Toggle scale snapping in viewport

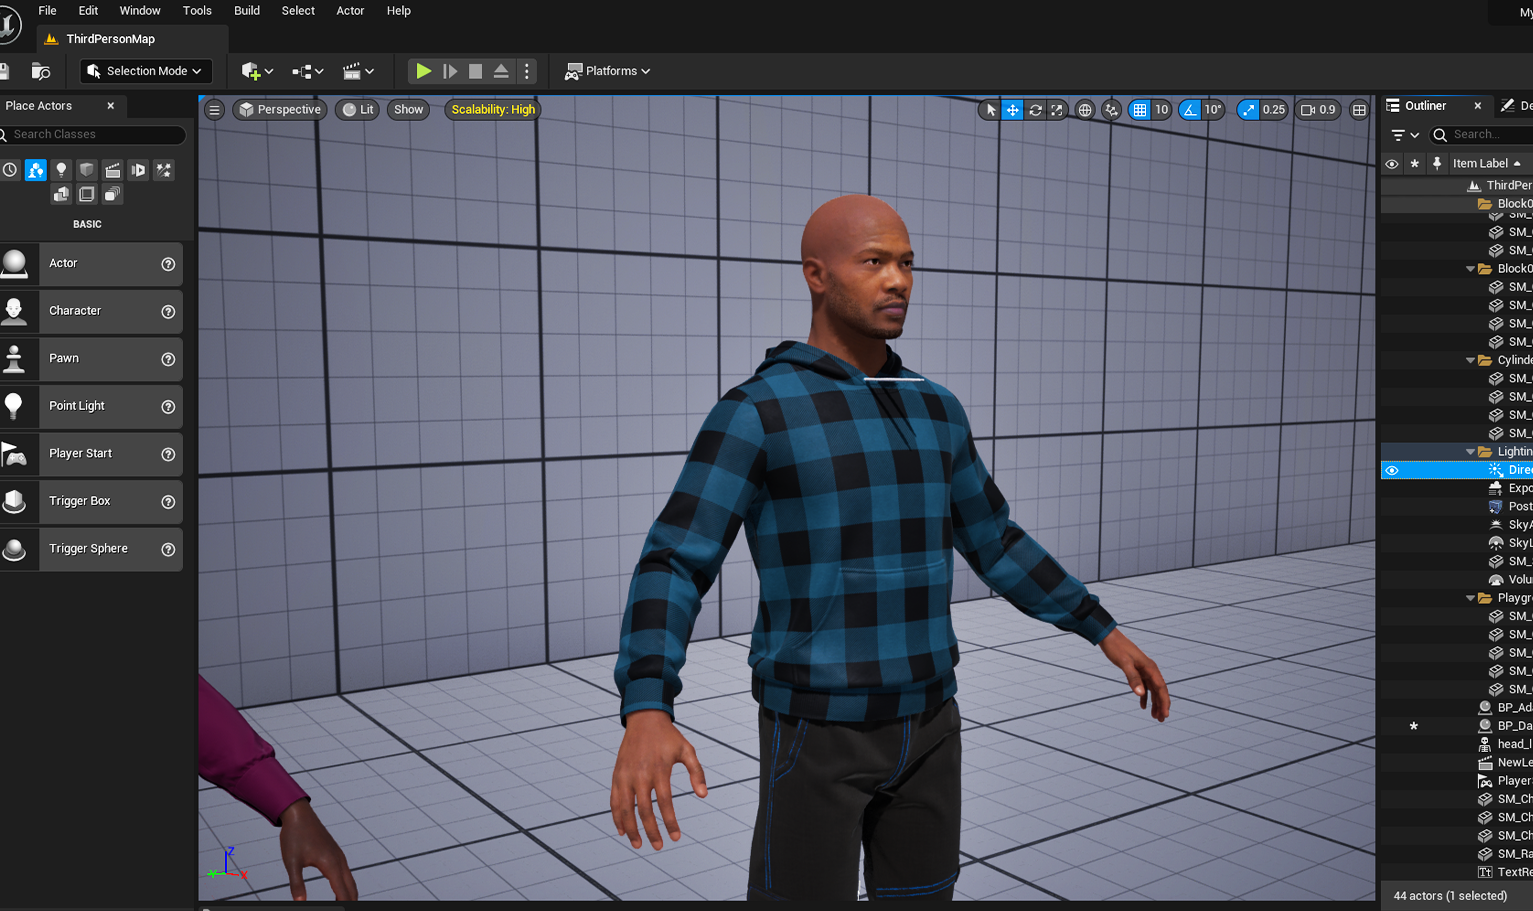[x=1248, y=110]
